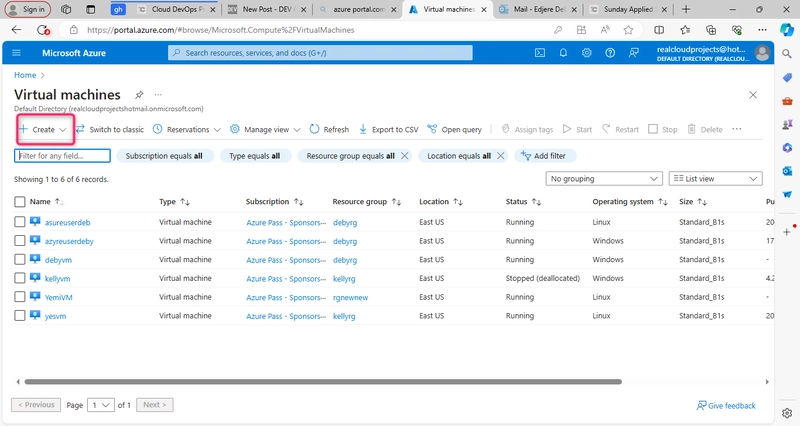Open Cloud Shell from the Azure header

tap(540, 53)
